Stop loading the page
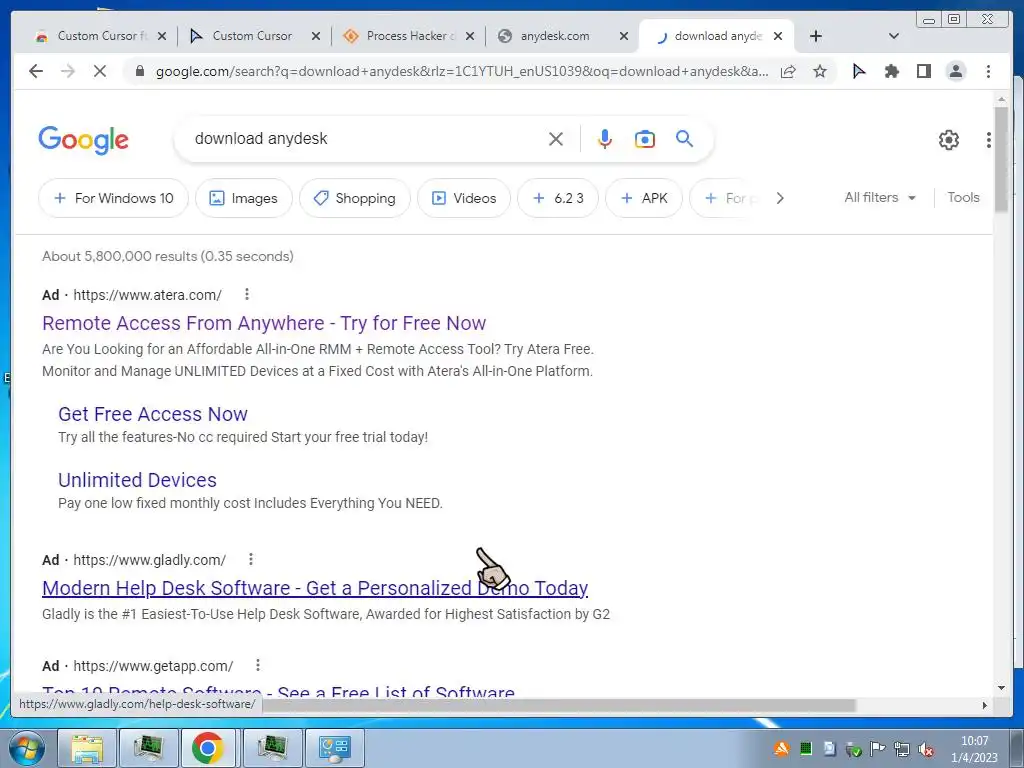The width and height of the screenshot is (1024, 768). (100, 71)
